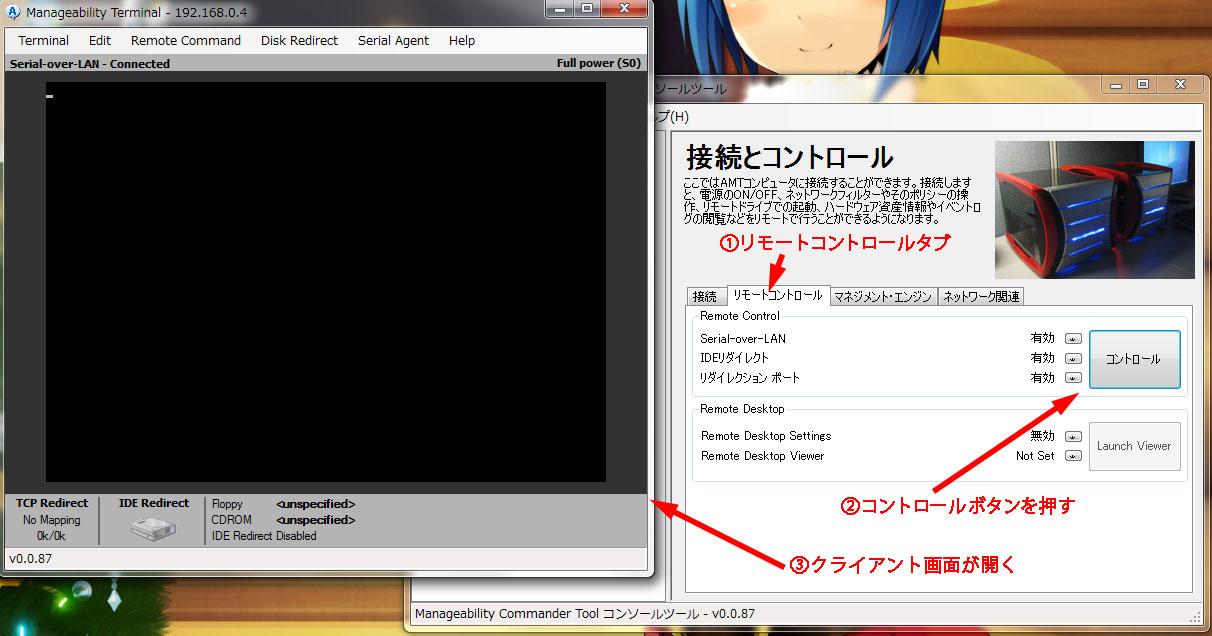Click the Full power (S0) status text
The image size is (1212, 636).
point(599,63)
